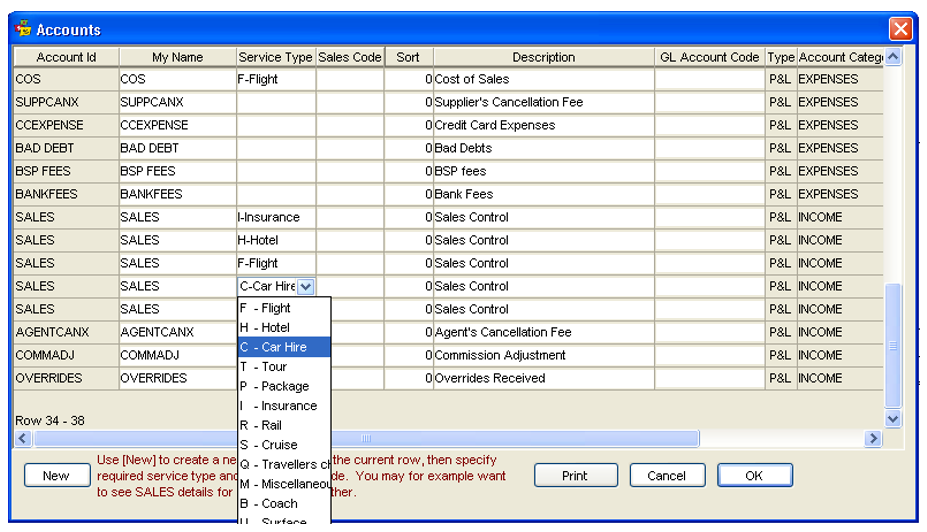
Task: Click the Type column header
Action: click(x=781, y=57)
